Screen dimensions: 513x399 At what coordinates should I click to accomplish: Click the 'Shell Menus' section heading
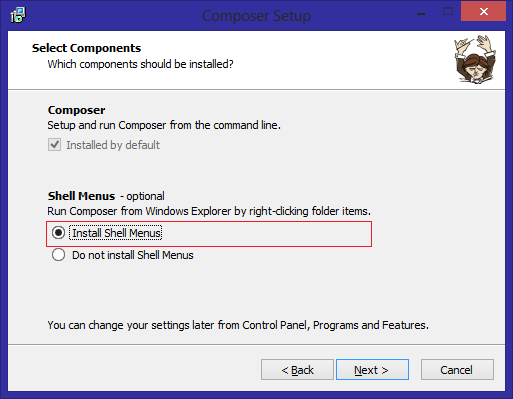[x=81, y=196]
